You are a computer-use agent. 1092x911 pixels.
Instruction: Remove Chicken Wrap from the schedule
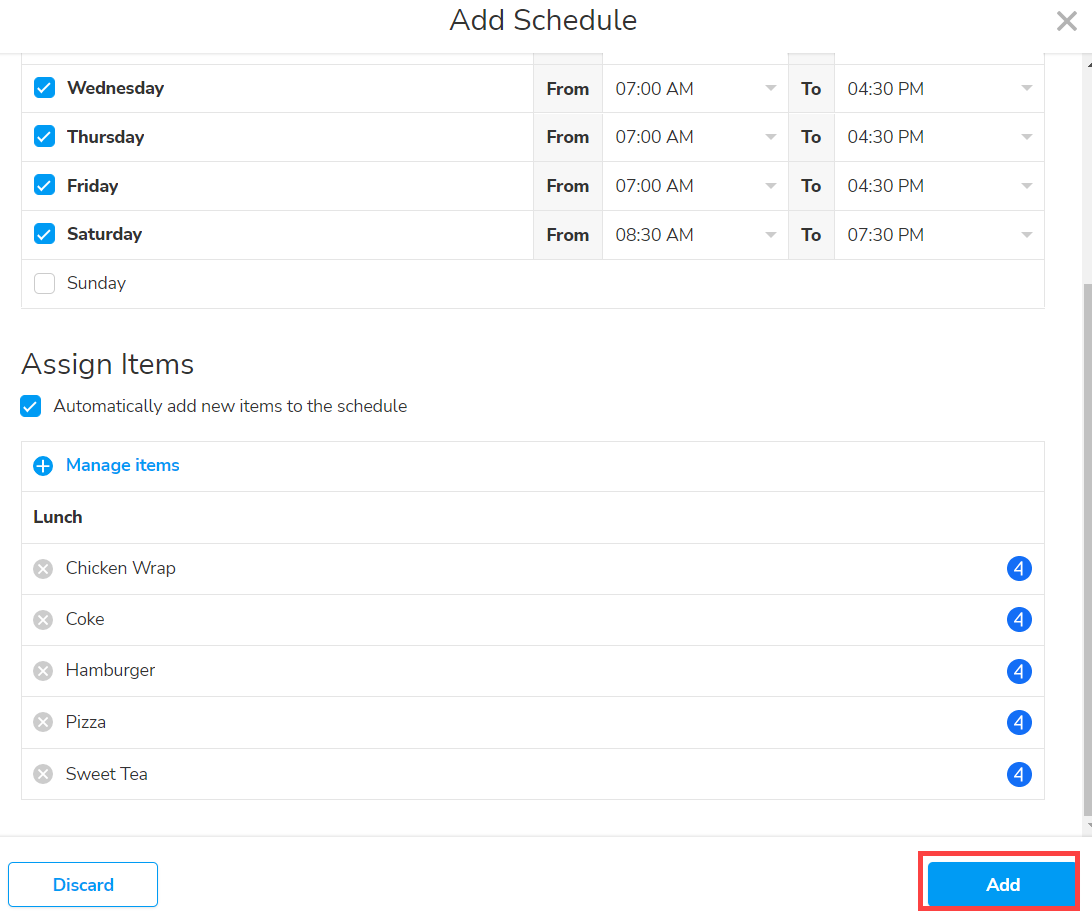tap(43, 569)
